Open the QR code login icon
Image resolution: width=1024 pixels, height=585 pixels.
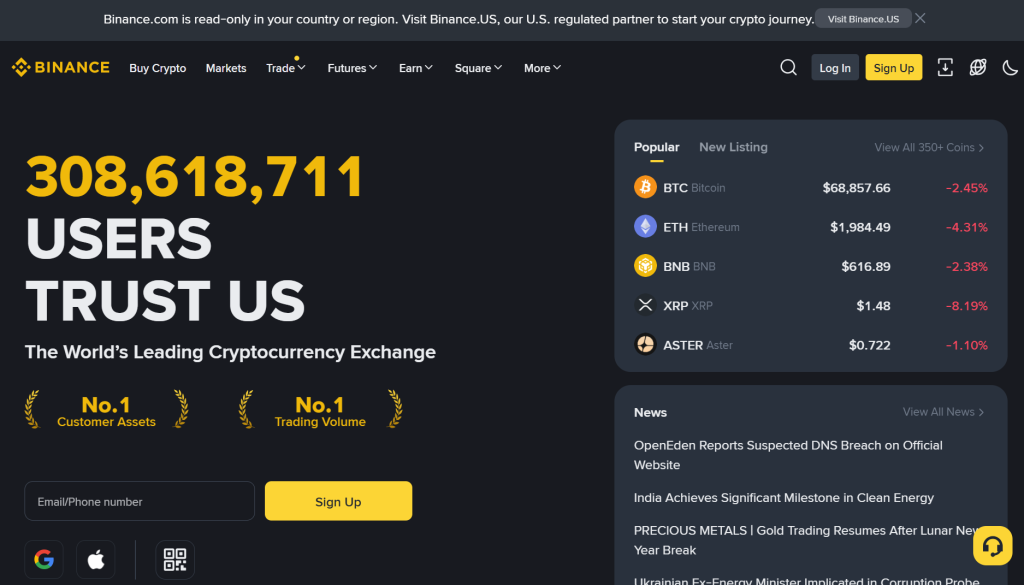[175, 560]
